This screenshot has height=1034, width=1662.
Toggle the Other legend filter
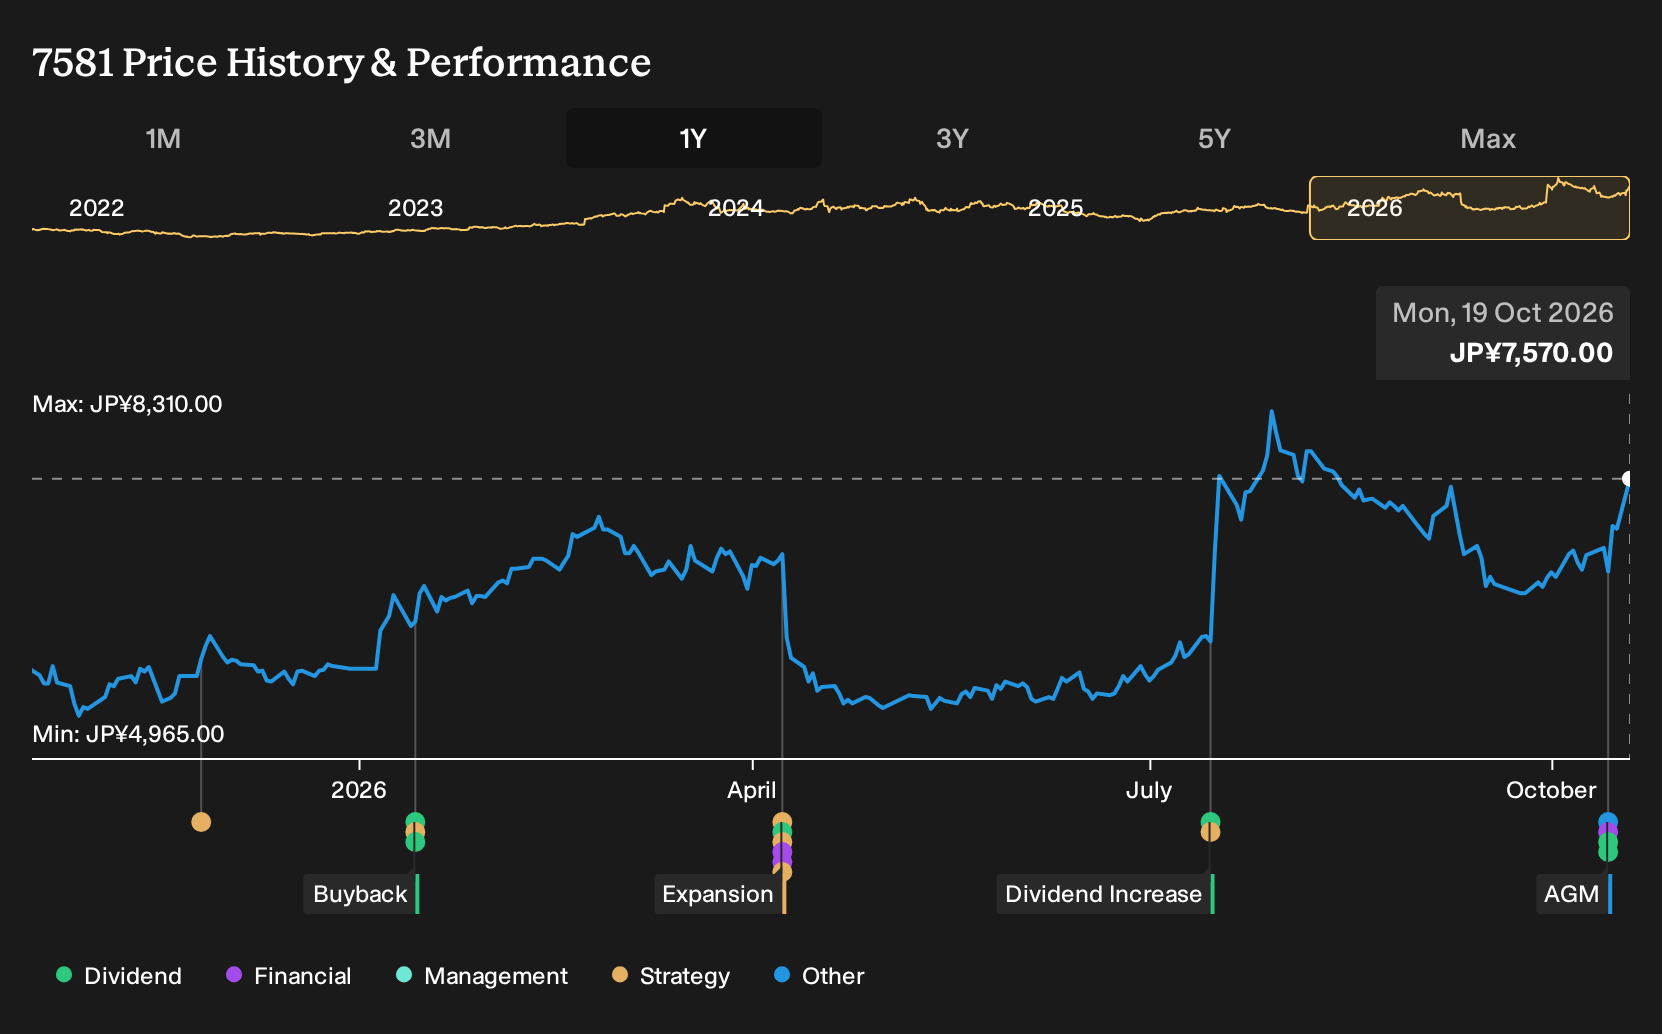(x=819, y=975)
